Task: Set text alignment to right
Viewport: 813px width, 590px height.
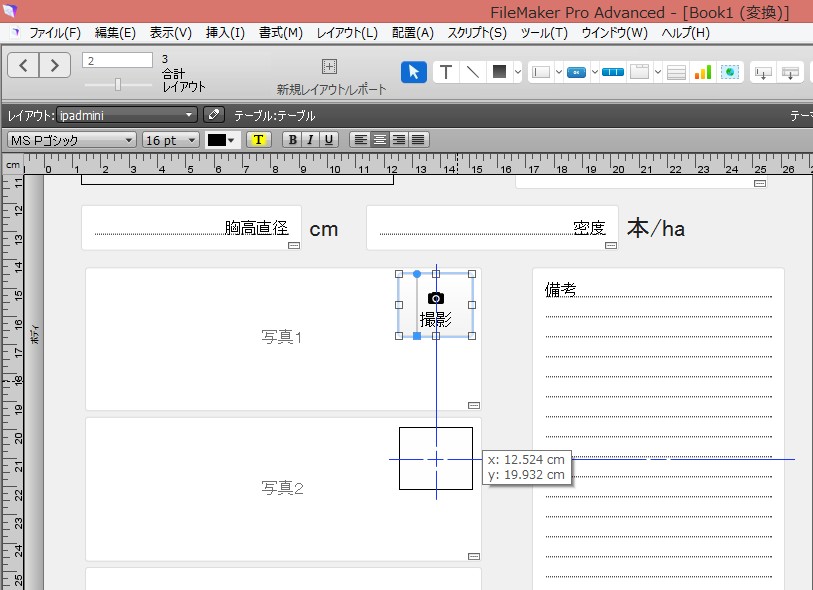Action: click(398, 140)
